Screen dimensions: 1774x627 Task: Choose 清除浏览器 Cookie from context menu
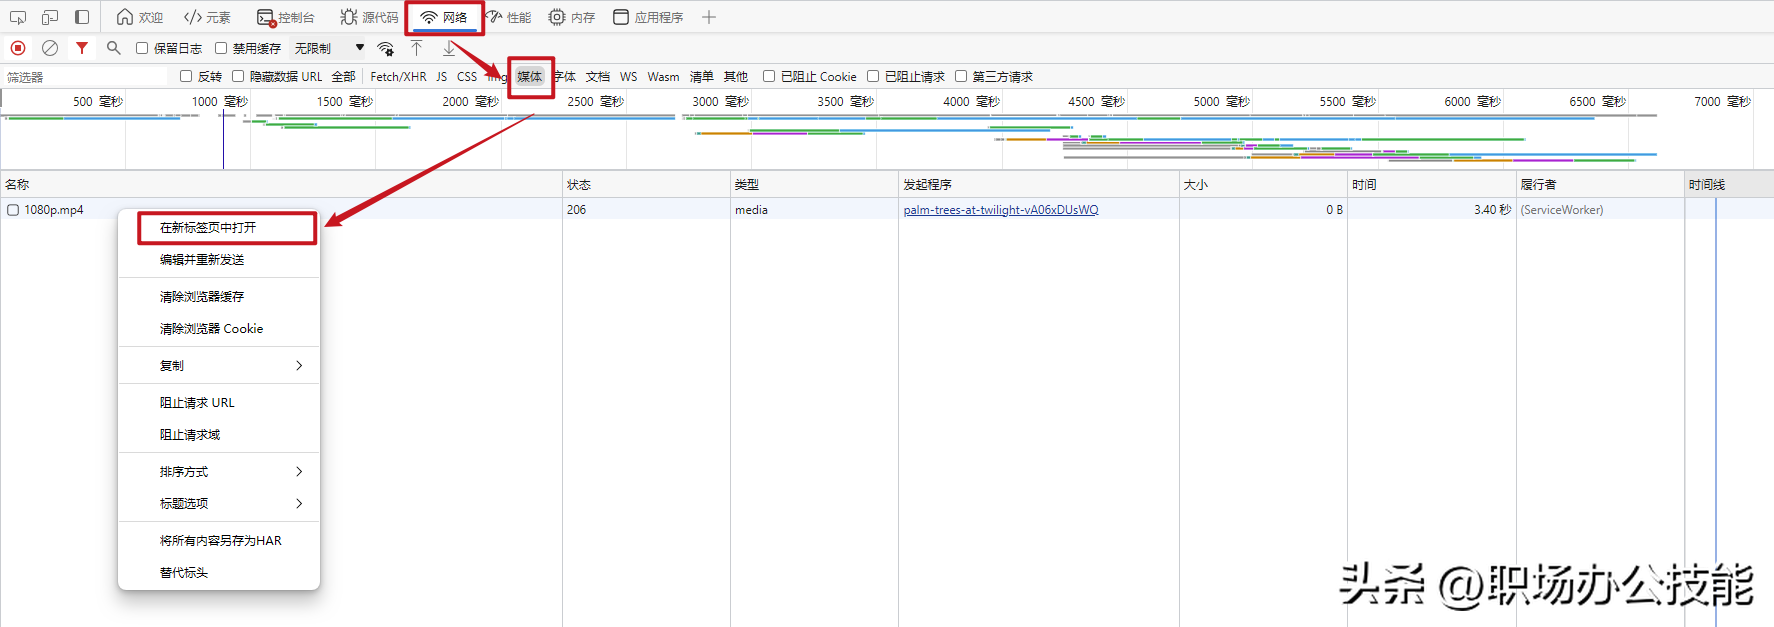pos(219,329)
